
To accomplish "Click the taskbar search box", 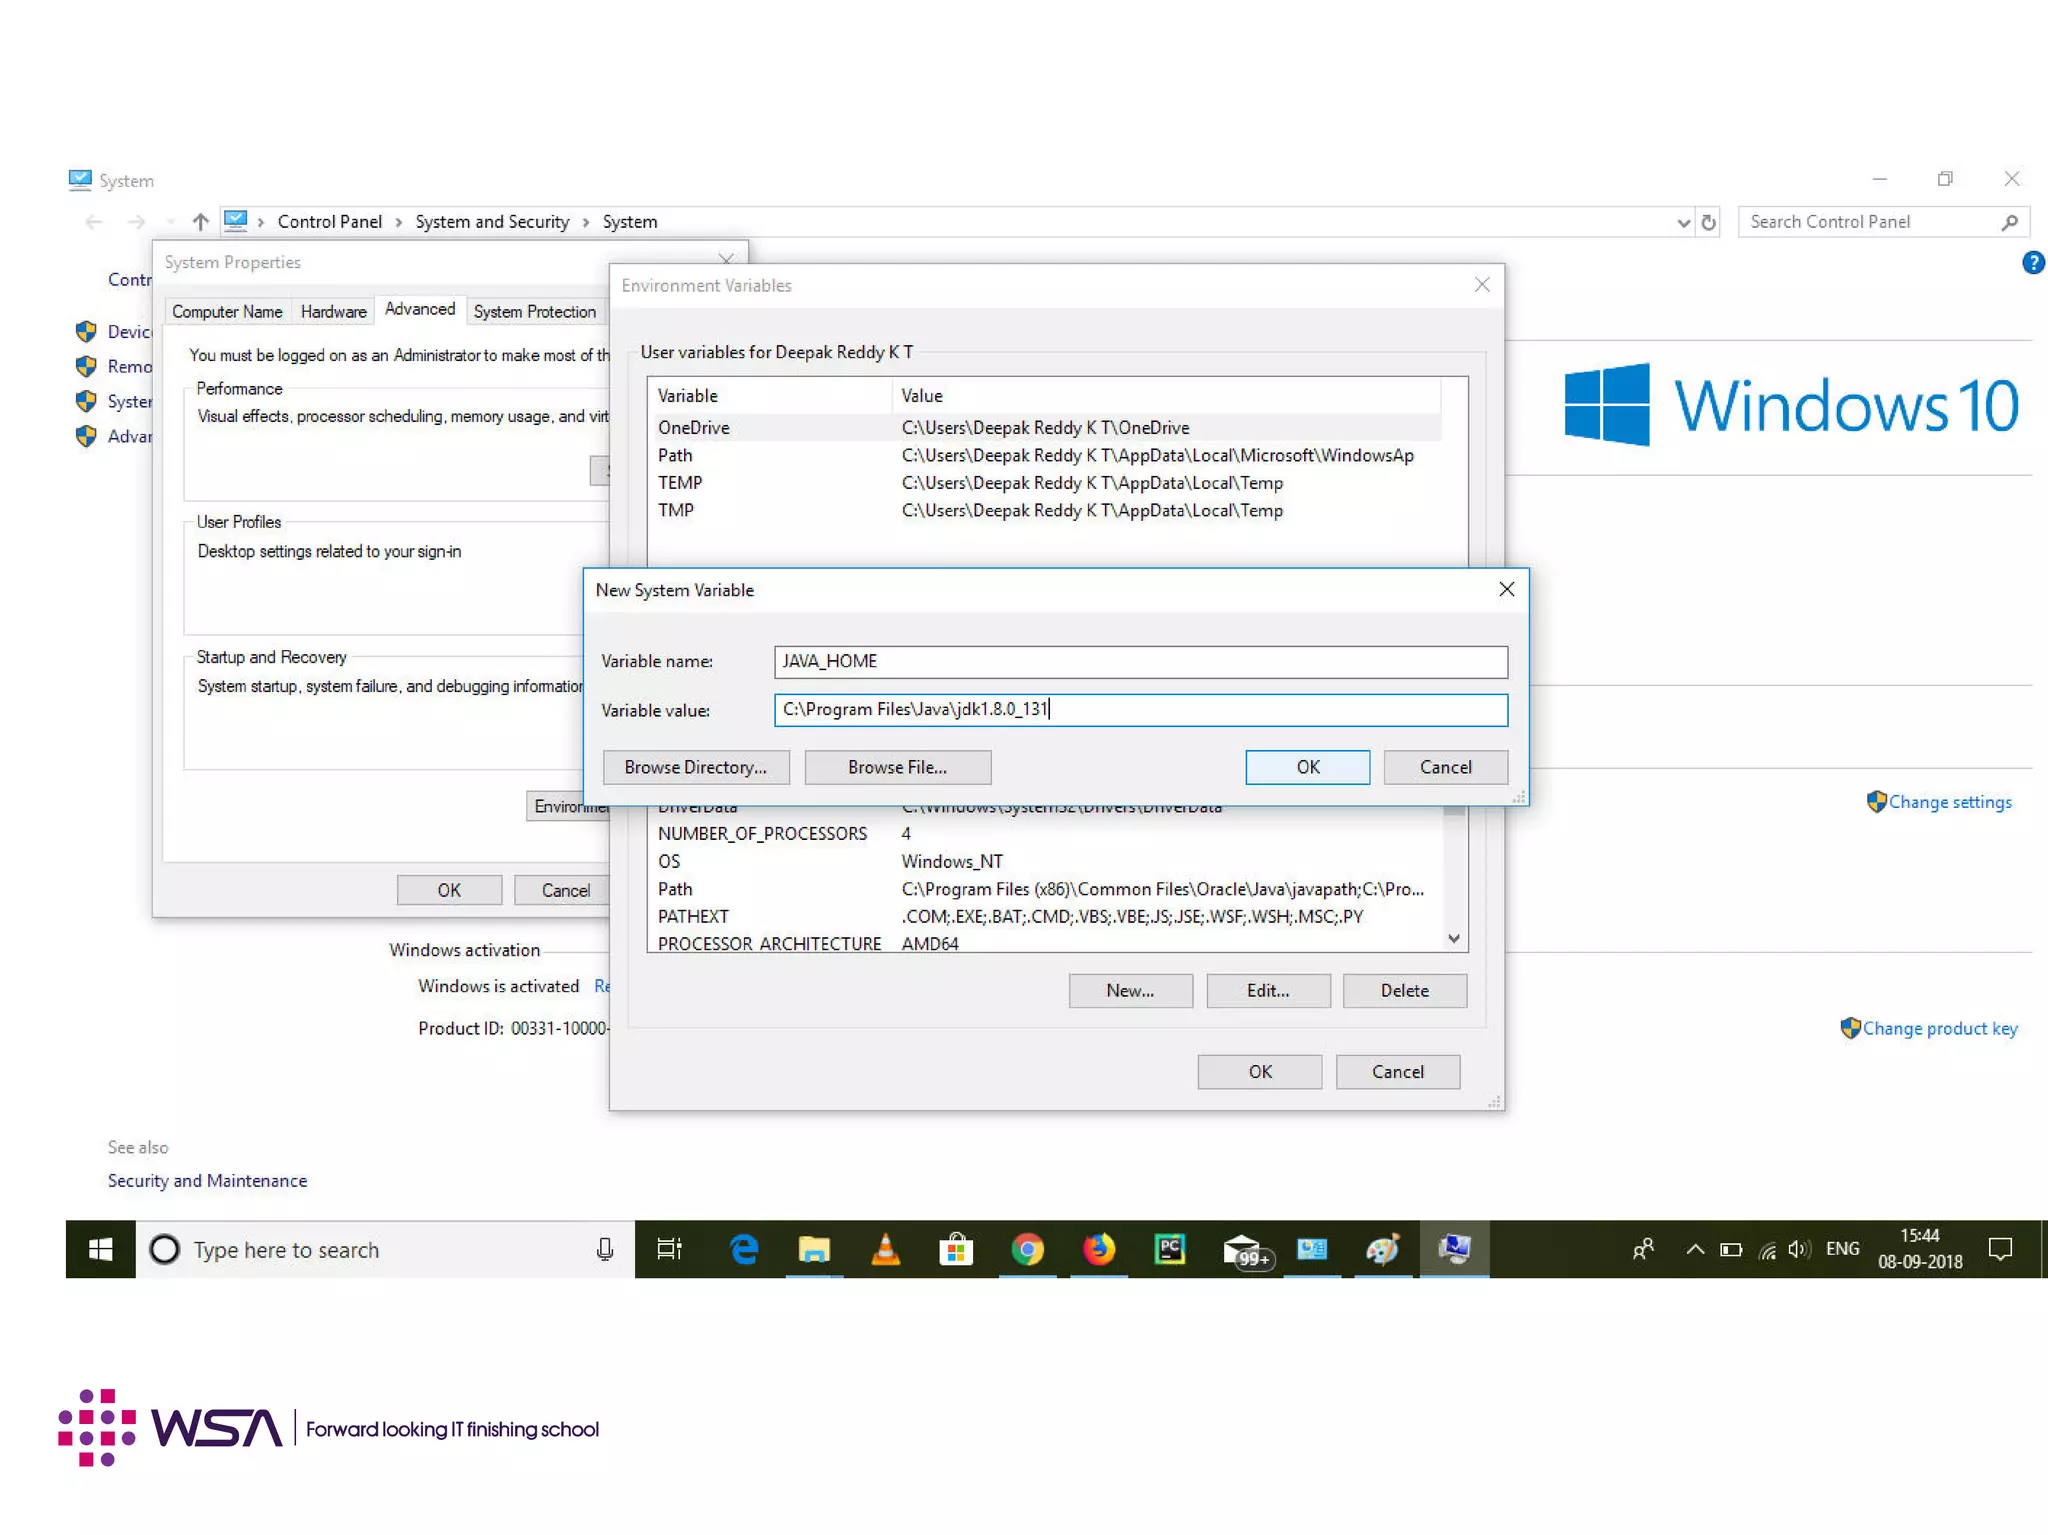I will (x=385, y=1249).
